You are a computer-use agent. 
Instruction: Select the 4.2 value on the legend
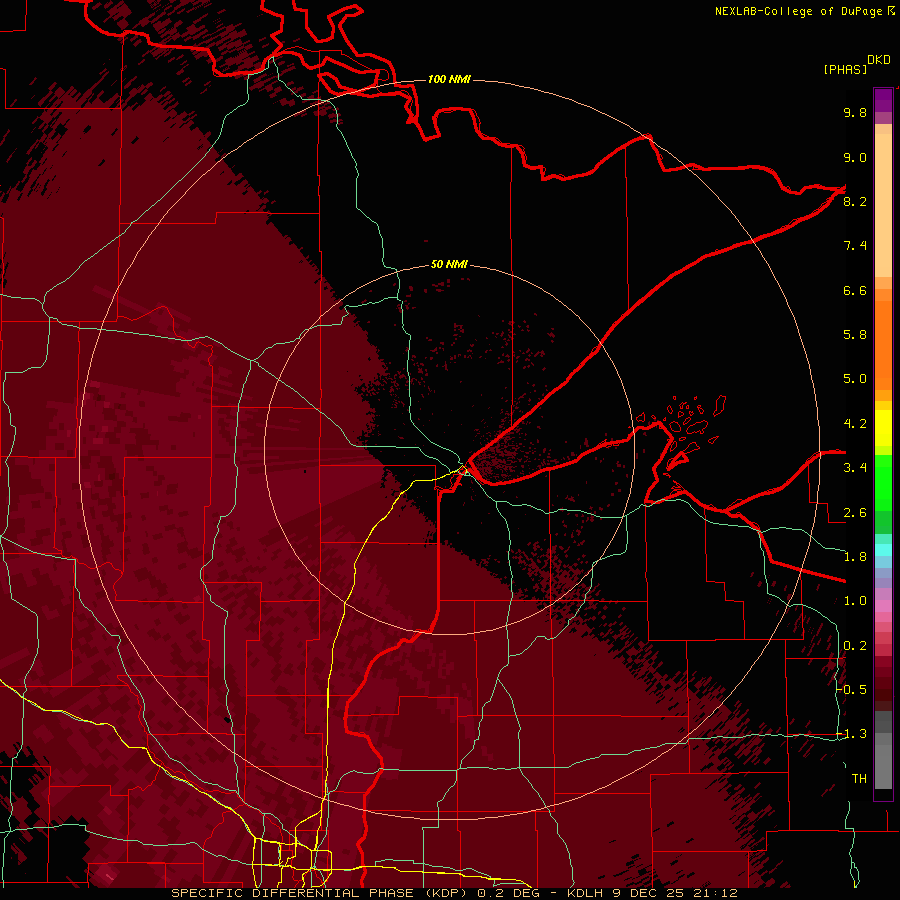tap(855, 424)
